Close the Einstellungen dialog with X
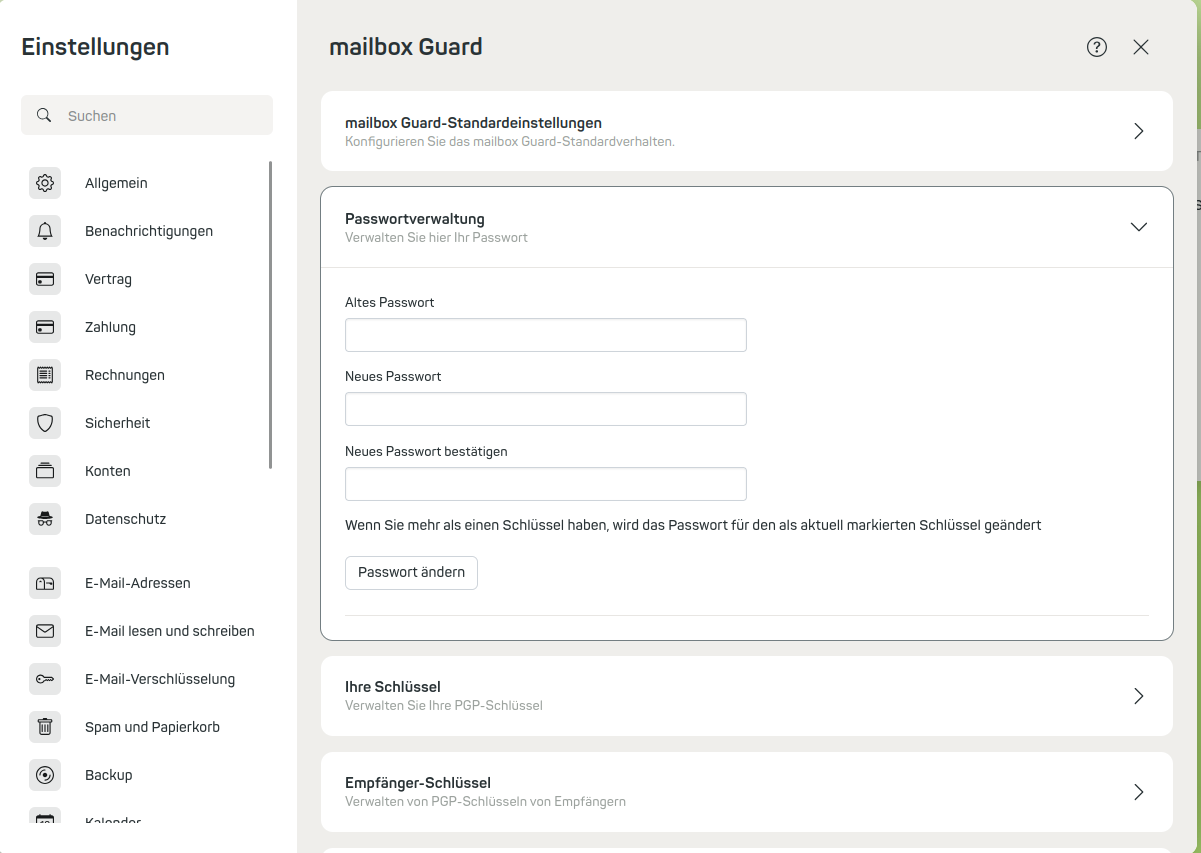The height and width of the screenshot is (853, 1201). tap(1141, 47)
